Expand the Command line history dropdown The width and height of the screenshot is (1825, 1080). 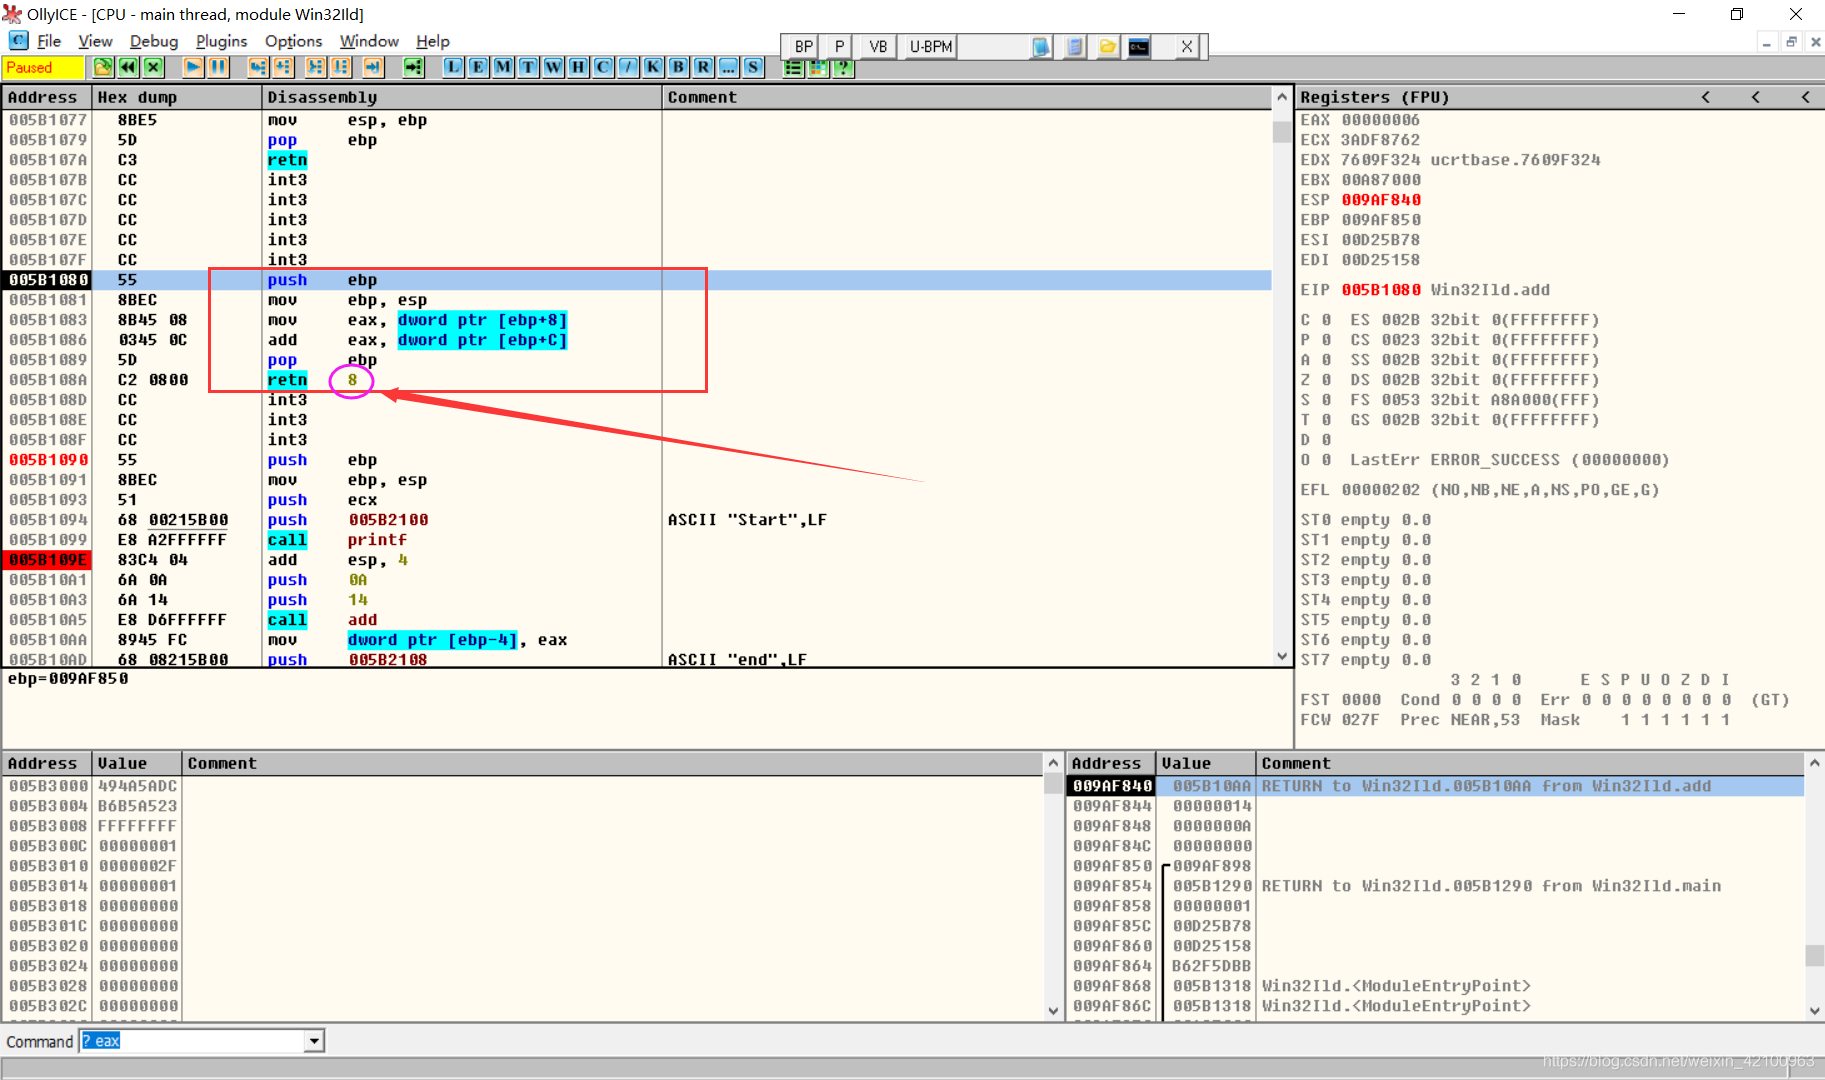pos(314,1041)
